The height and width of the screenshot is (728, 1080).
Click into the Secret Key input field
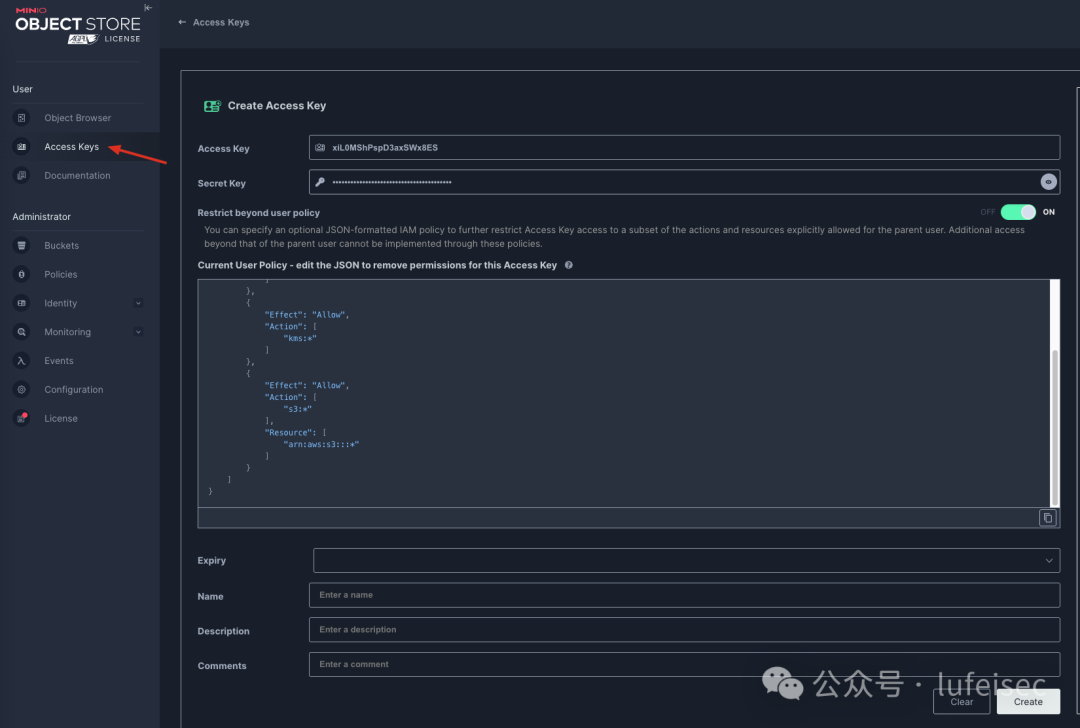pos(684,182)
